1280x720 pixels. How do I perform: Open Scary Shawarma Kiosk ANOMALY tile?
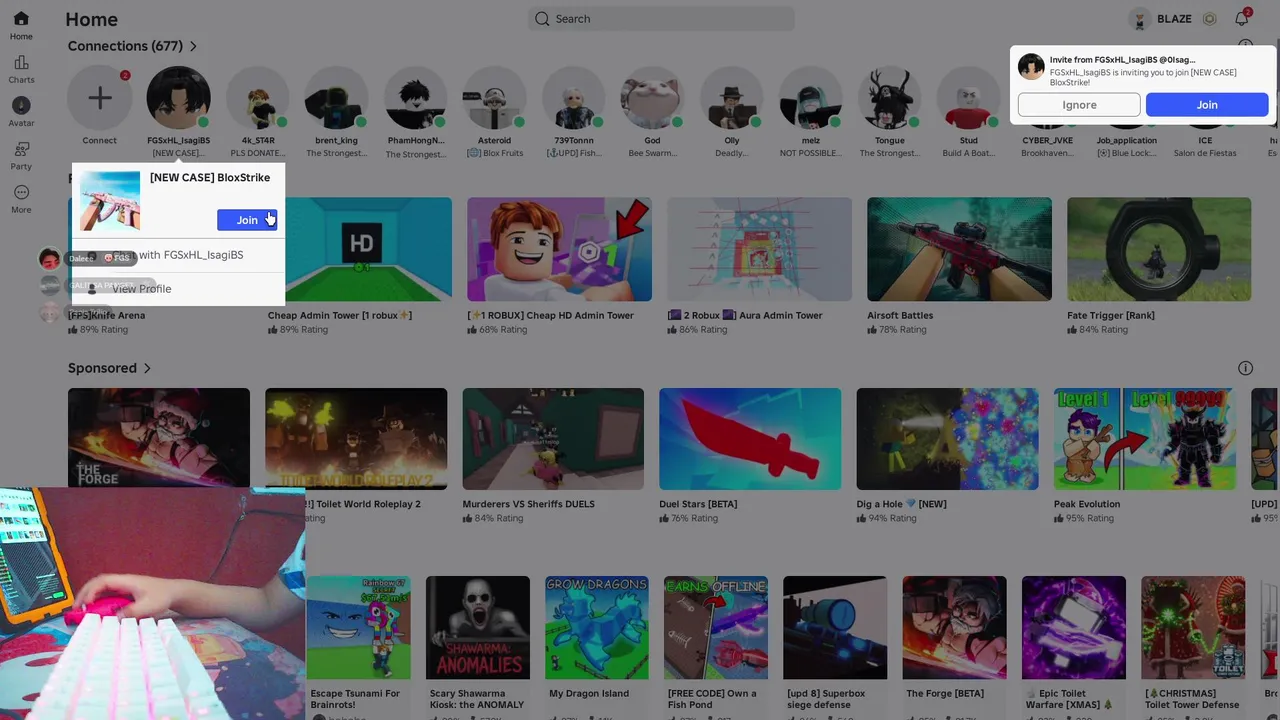pyautogui.click(x=478, y=628)
